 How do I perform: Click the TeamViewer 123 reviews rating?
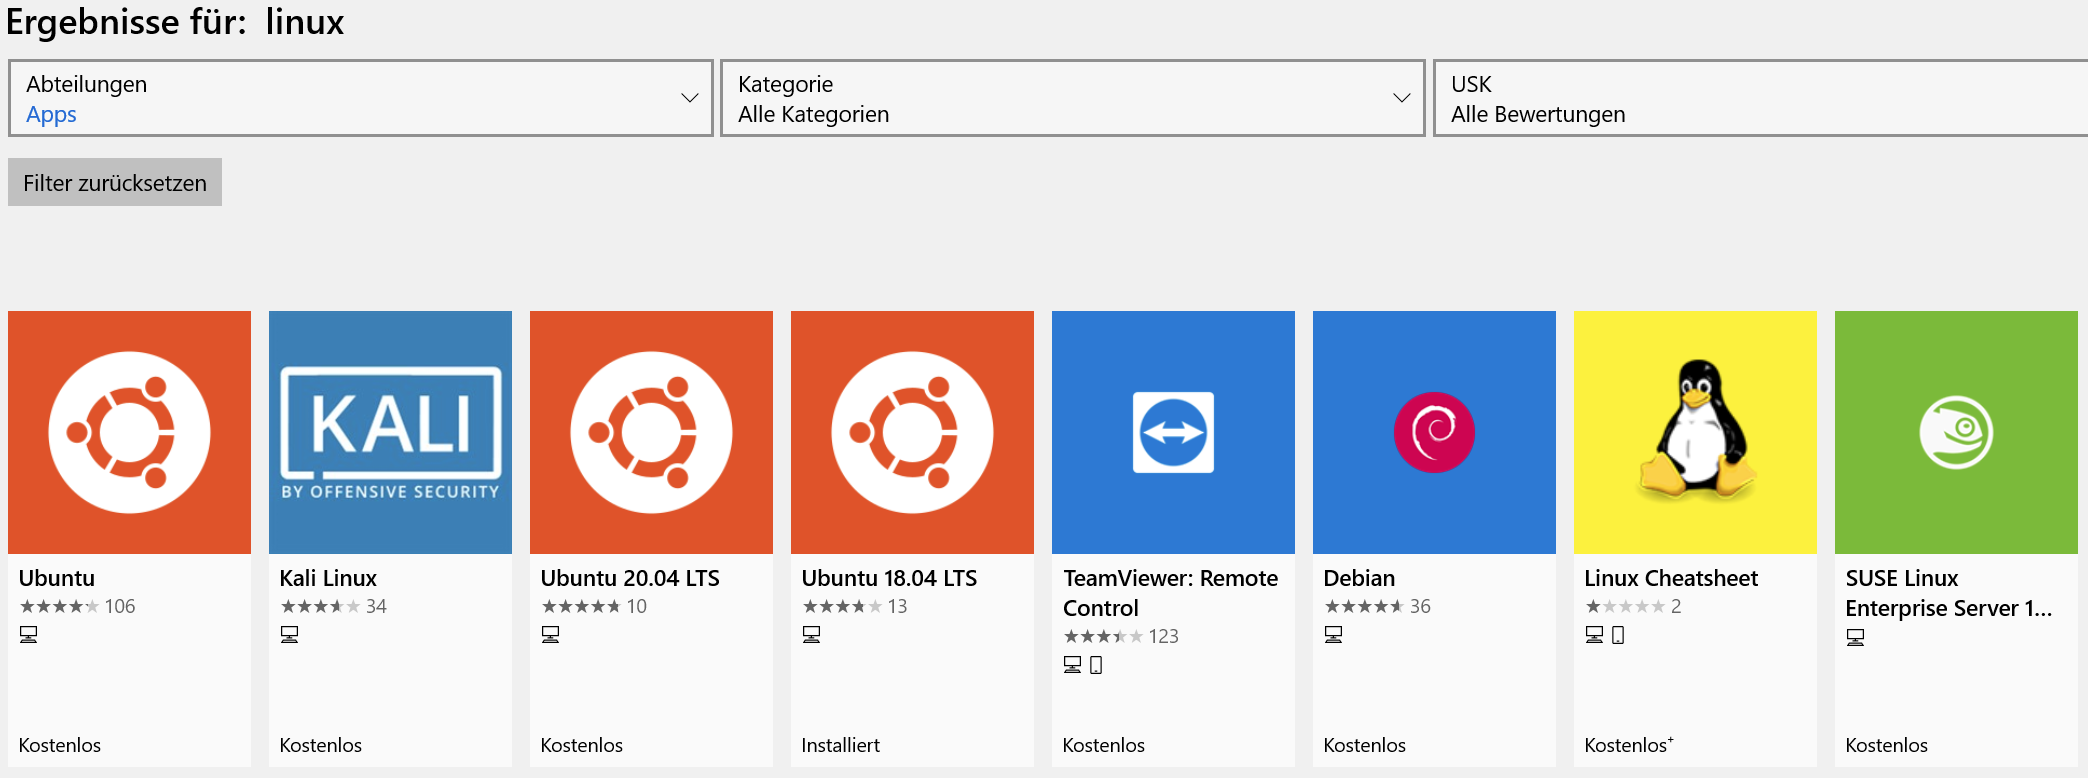[x=1121, y=637]
